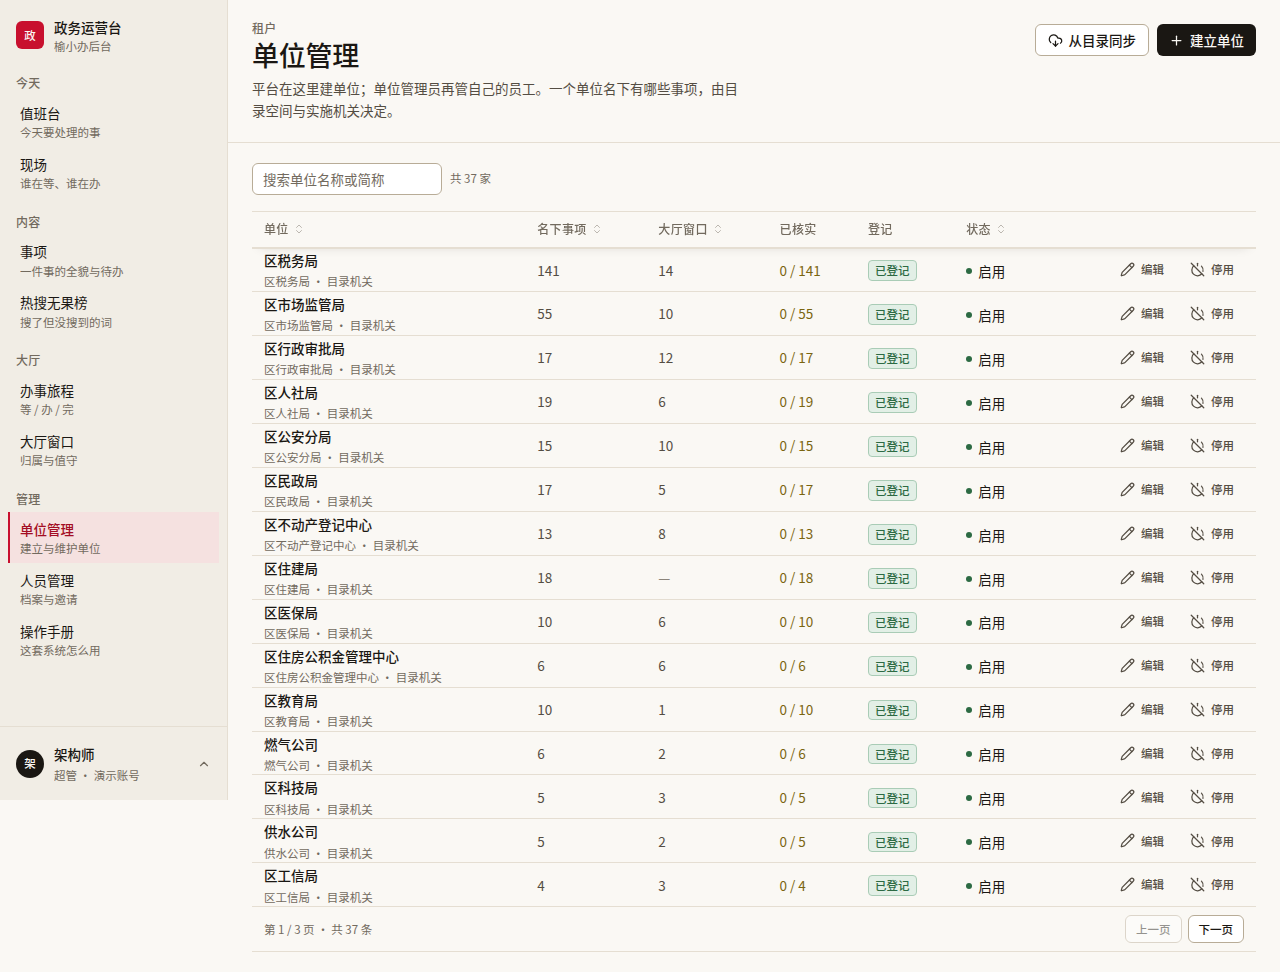Click the disable icon for 区不动产登记中心

(x=1197, y=534)
